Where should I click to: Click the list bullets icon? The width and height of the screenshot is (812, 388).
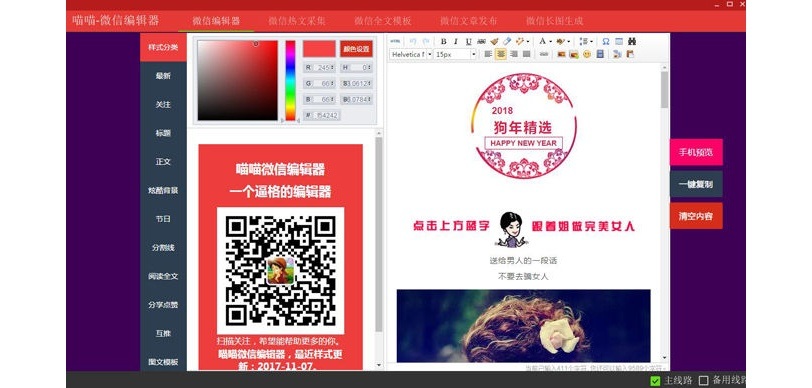click(x=583, y=41)
